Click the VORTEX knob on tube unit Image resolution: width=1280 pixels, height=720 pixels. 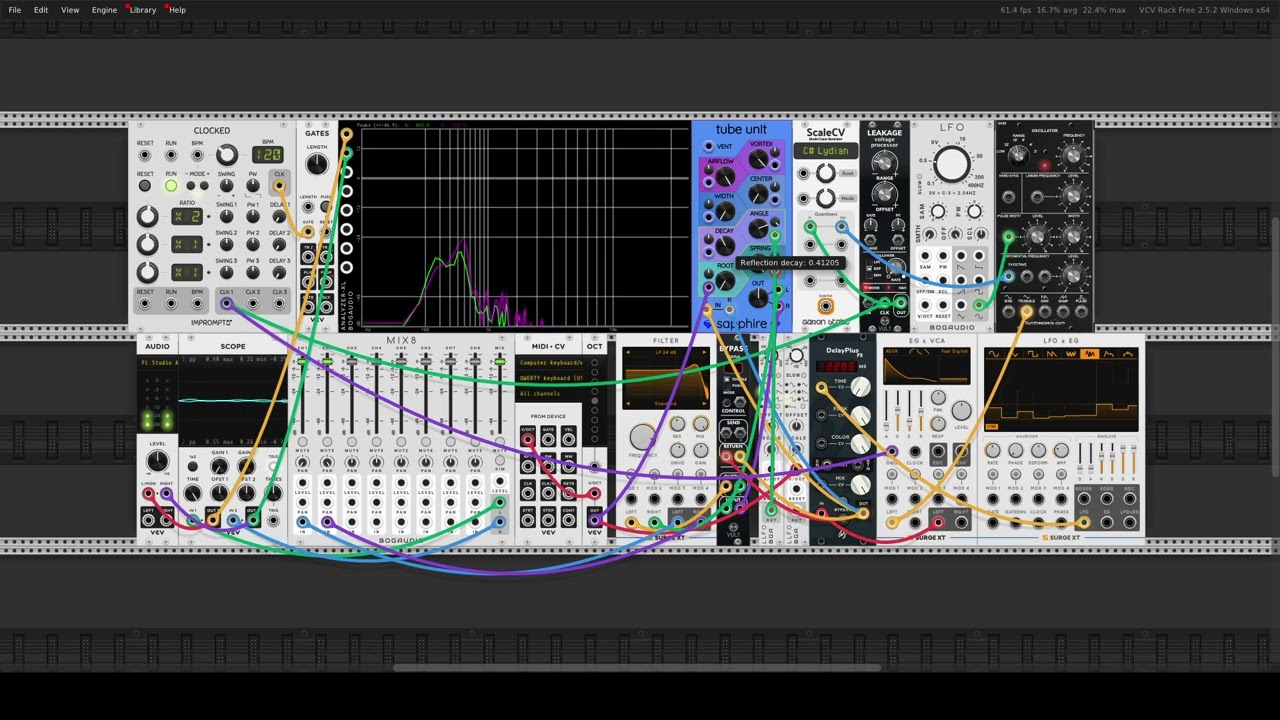pos(760,160)
